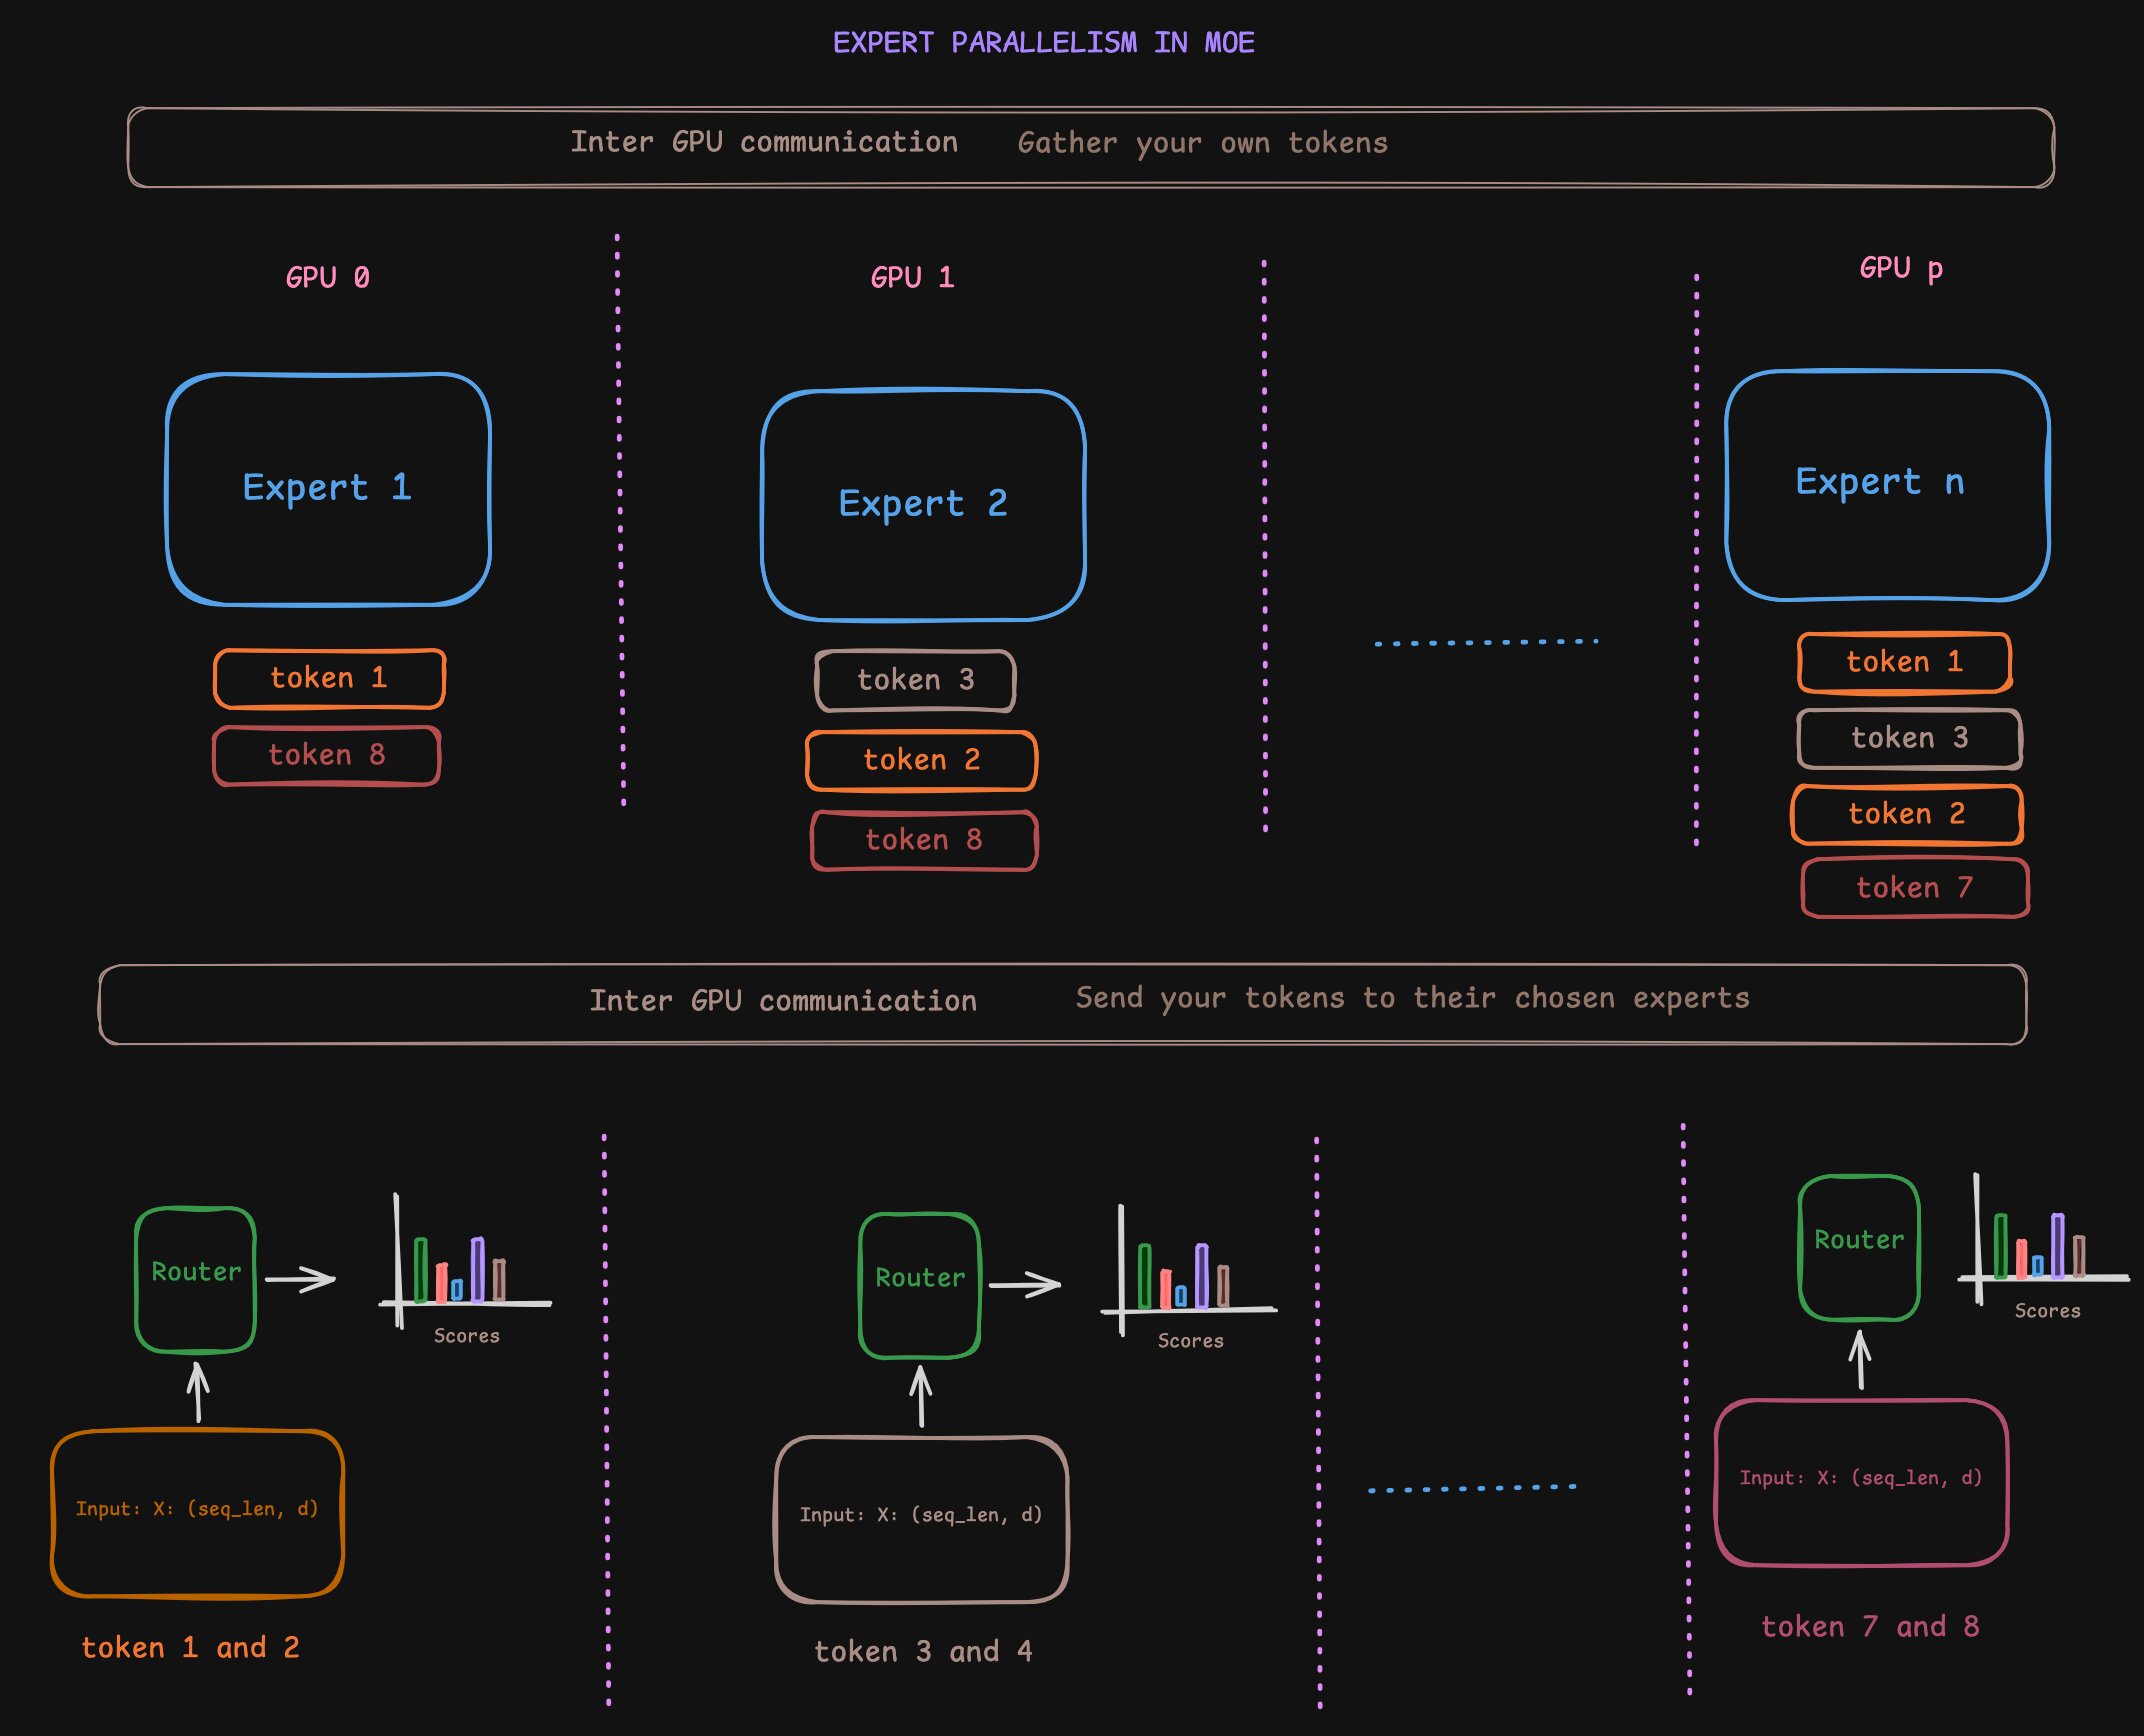This screenshot has width=2144, height=1736.
Task: Select the Expert 2 rounded box
Action: pos(922,504)
